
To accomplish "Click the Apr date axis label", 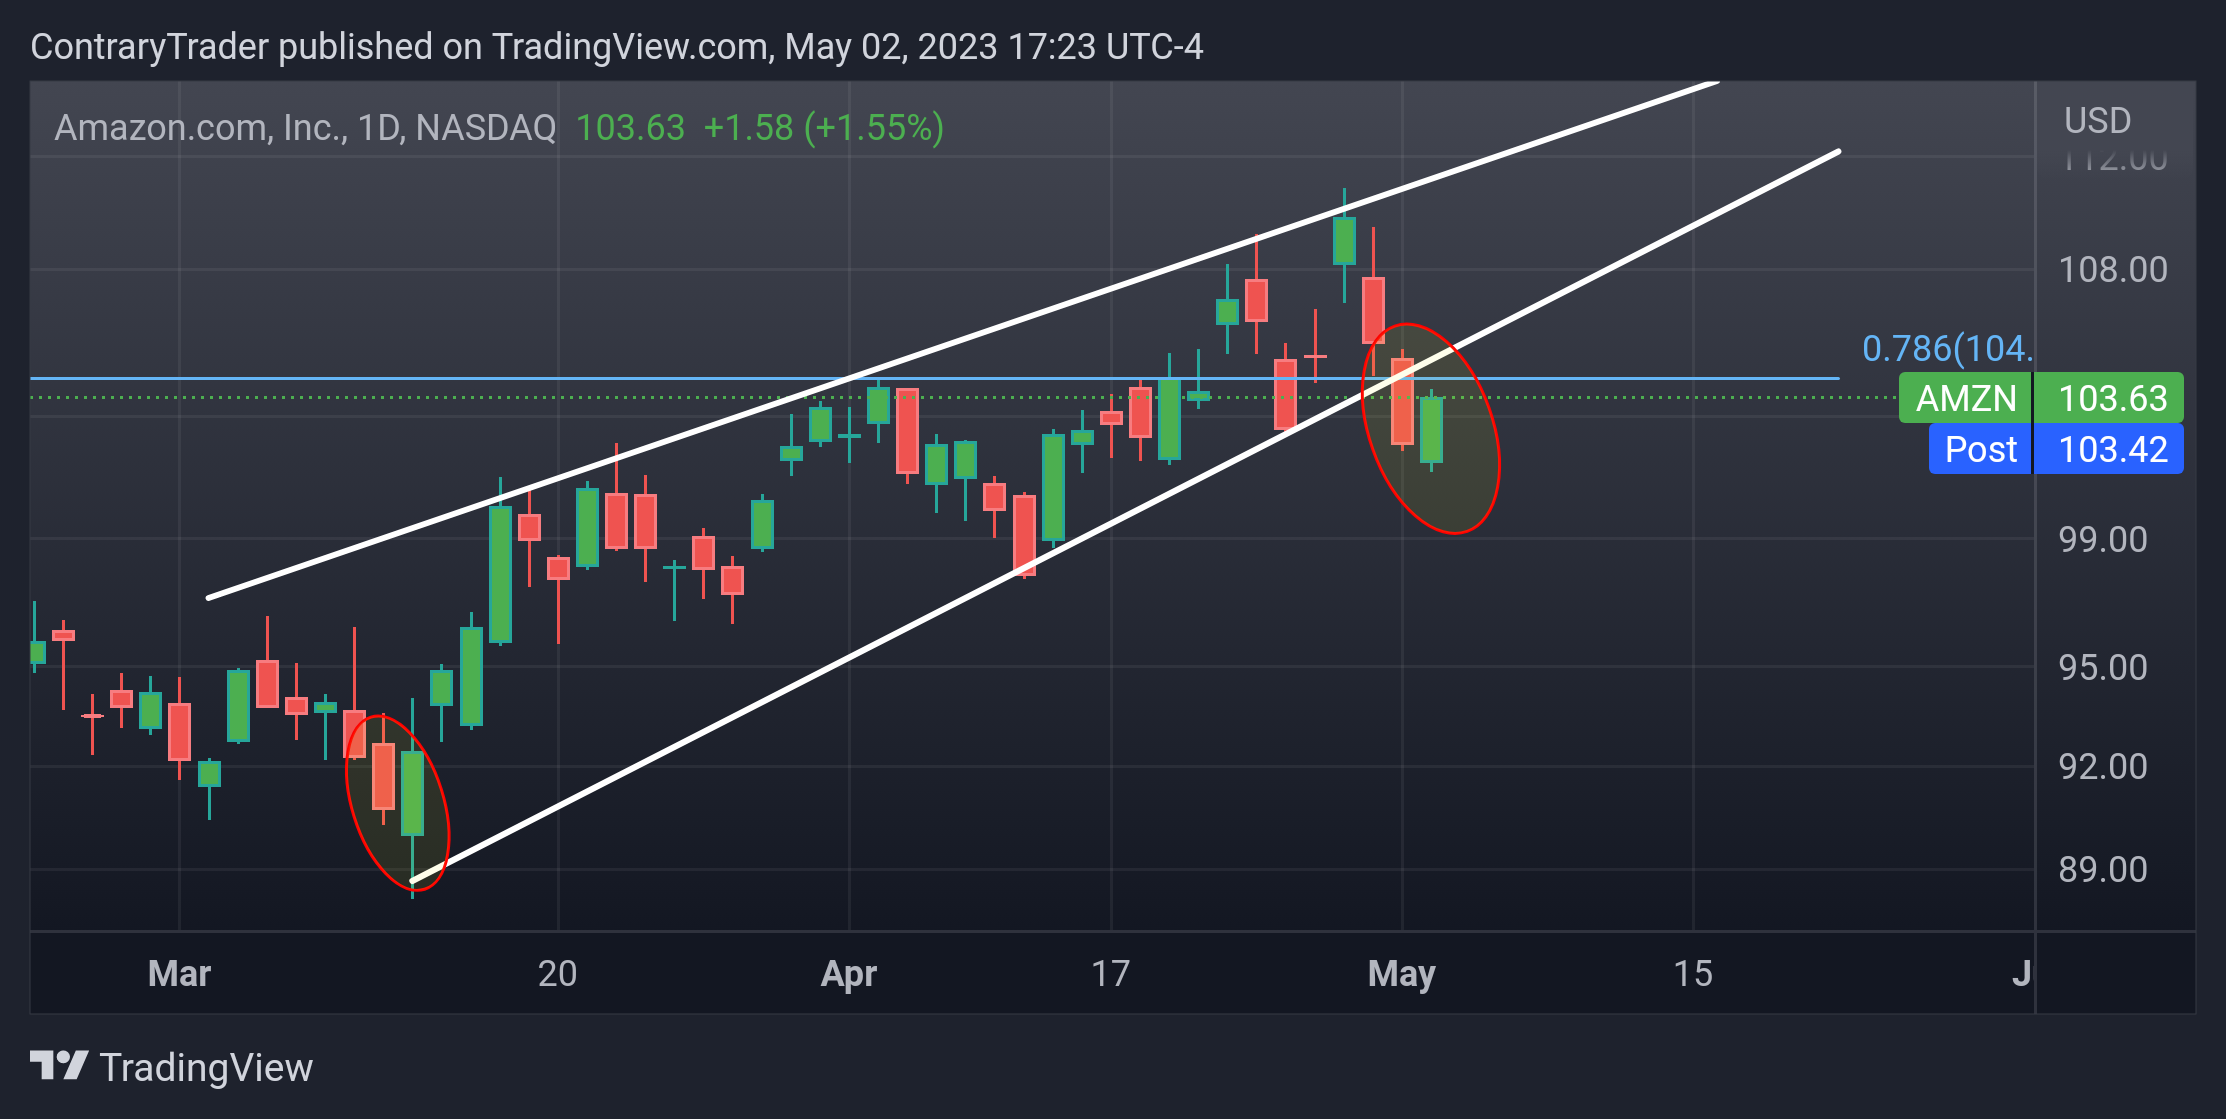I will (x=848, y=973).
